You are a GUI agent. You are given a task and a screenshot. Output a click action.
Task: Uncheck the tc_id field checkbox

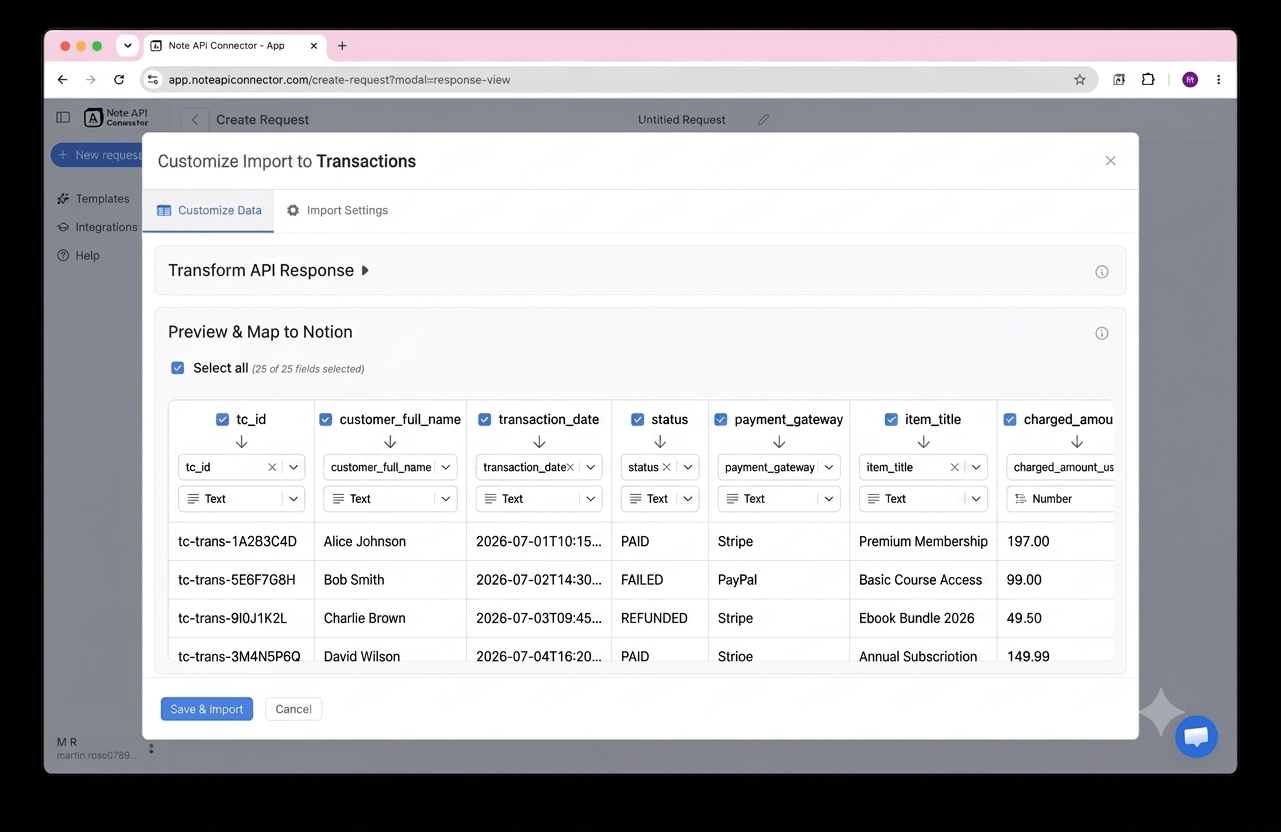tap(223, 420)
